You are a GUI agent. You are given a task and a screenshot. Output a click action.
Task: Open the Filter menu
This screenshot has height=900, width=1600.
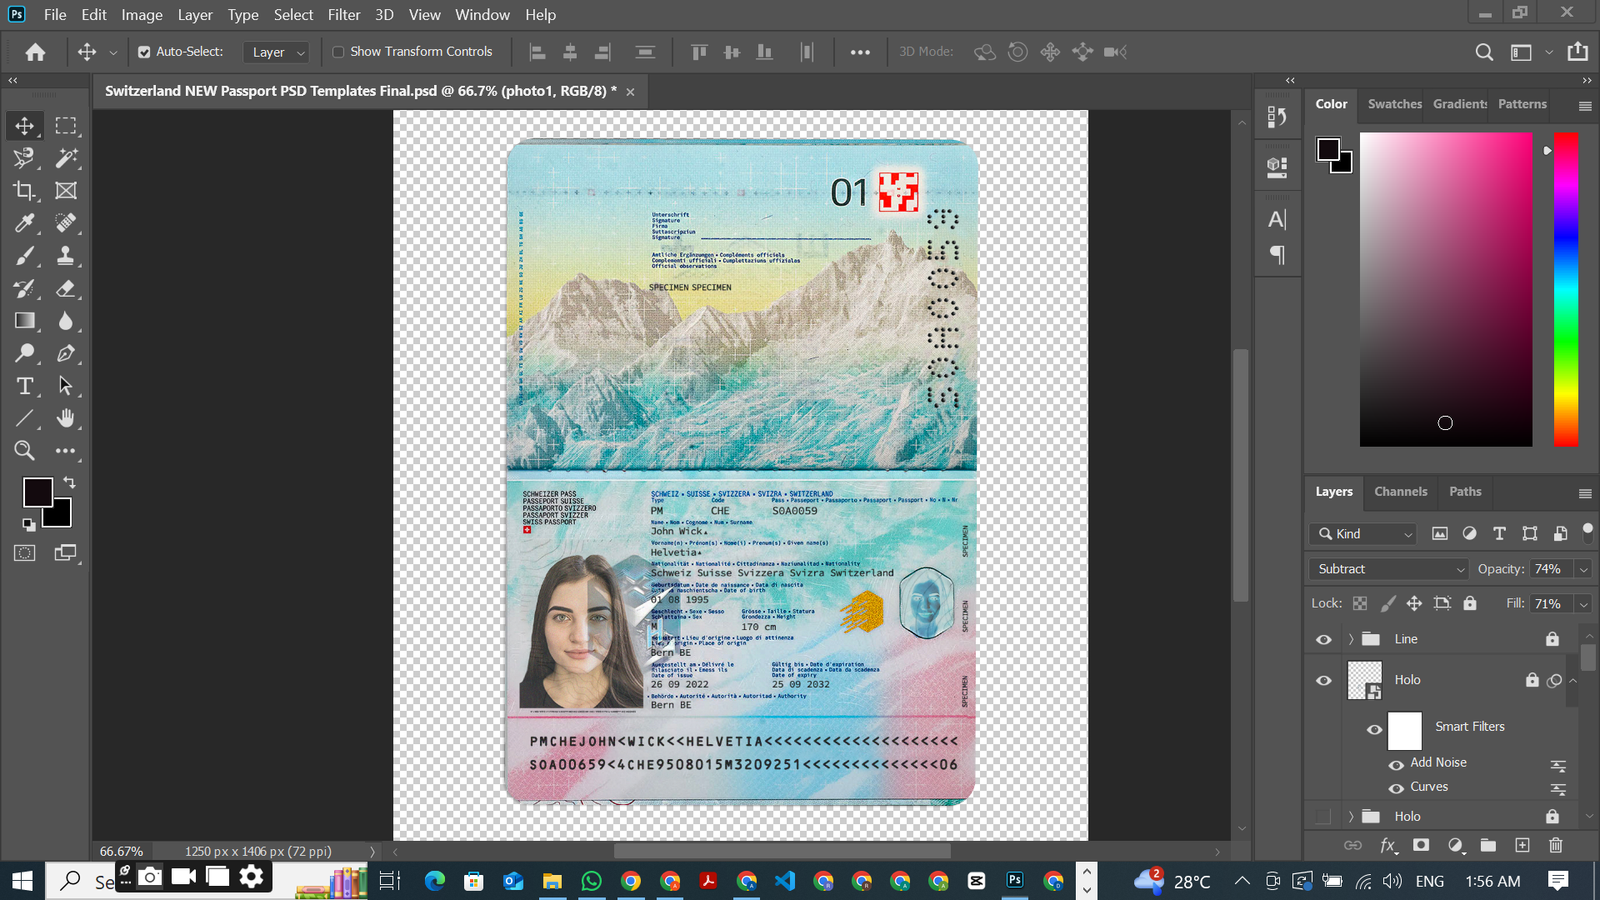344,15
